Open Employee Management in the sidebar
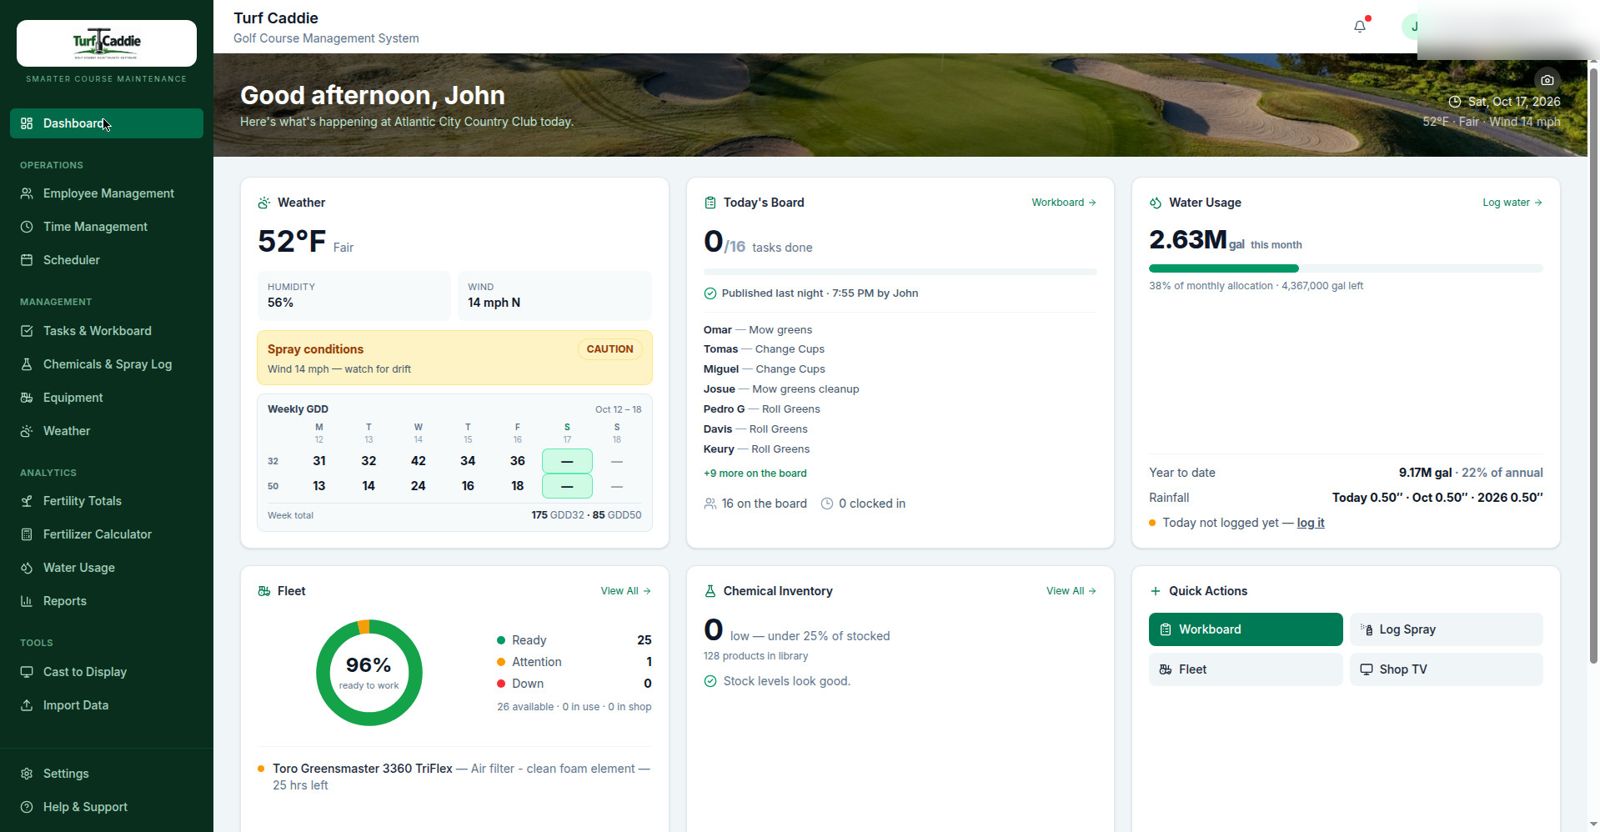The width and height of the screenshot is (1600, 832). 107,194
